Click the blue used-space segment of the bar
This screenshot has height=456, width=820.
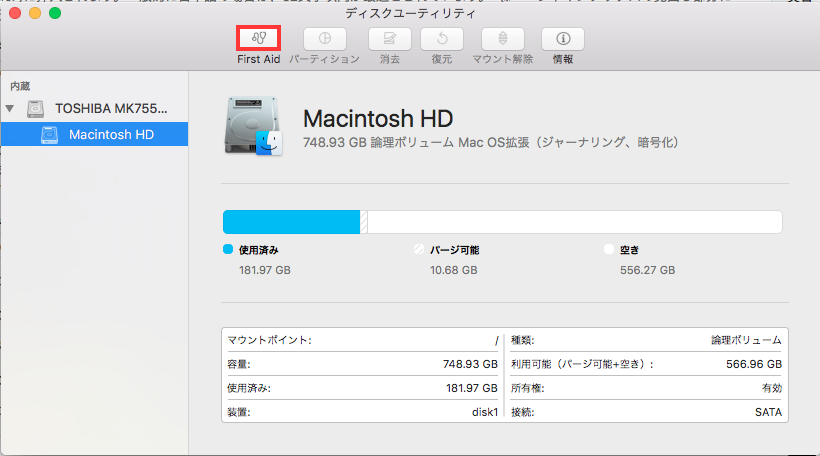click(x=291, y=222)
